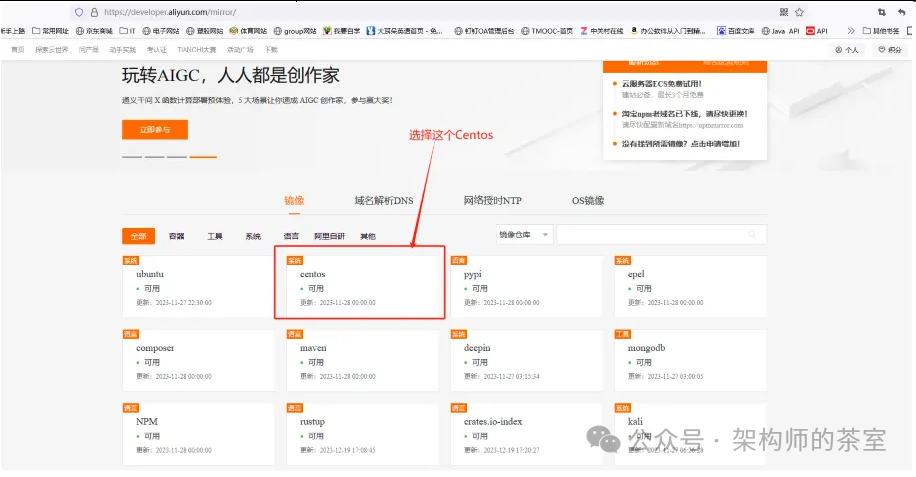Open the composer mirror card
The width and height of the screenshot is (916, 477).
(x=198, y=360)
